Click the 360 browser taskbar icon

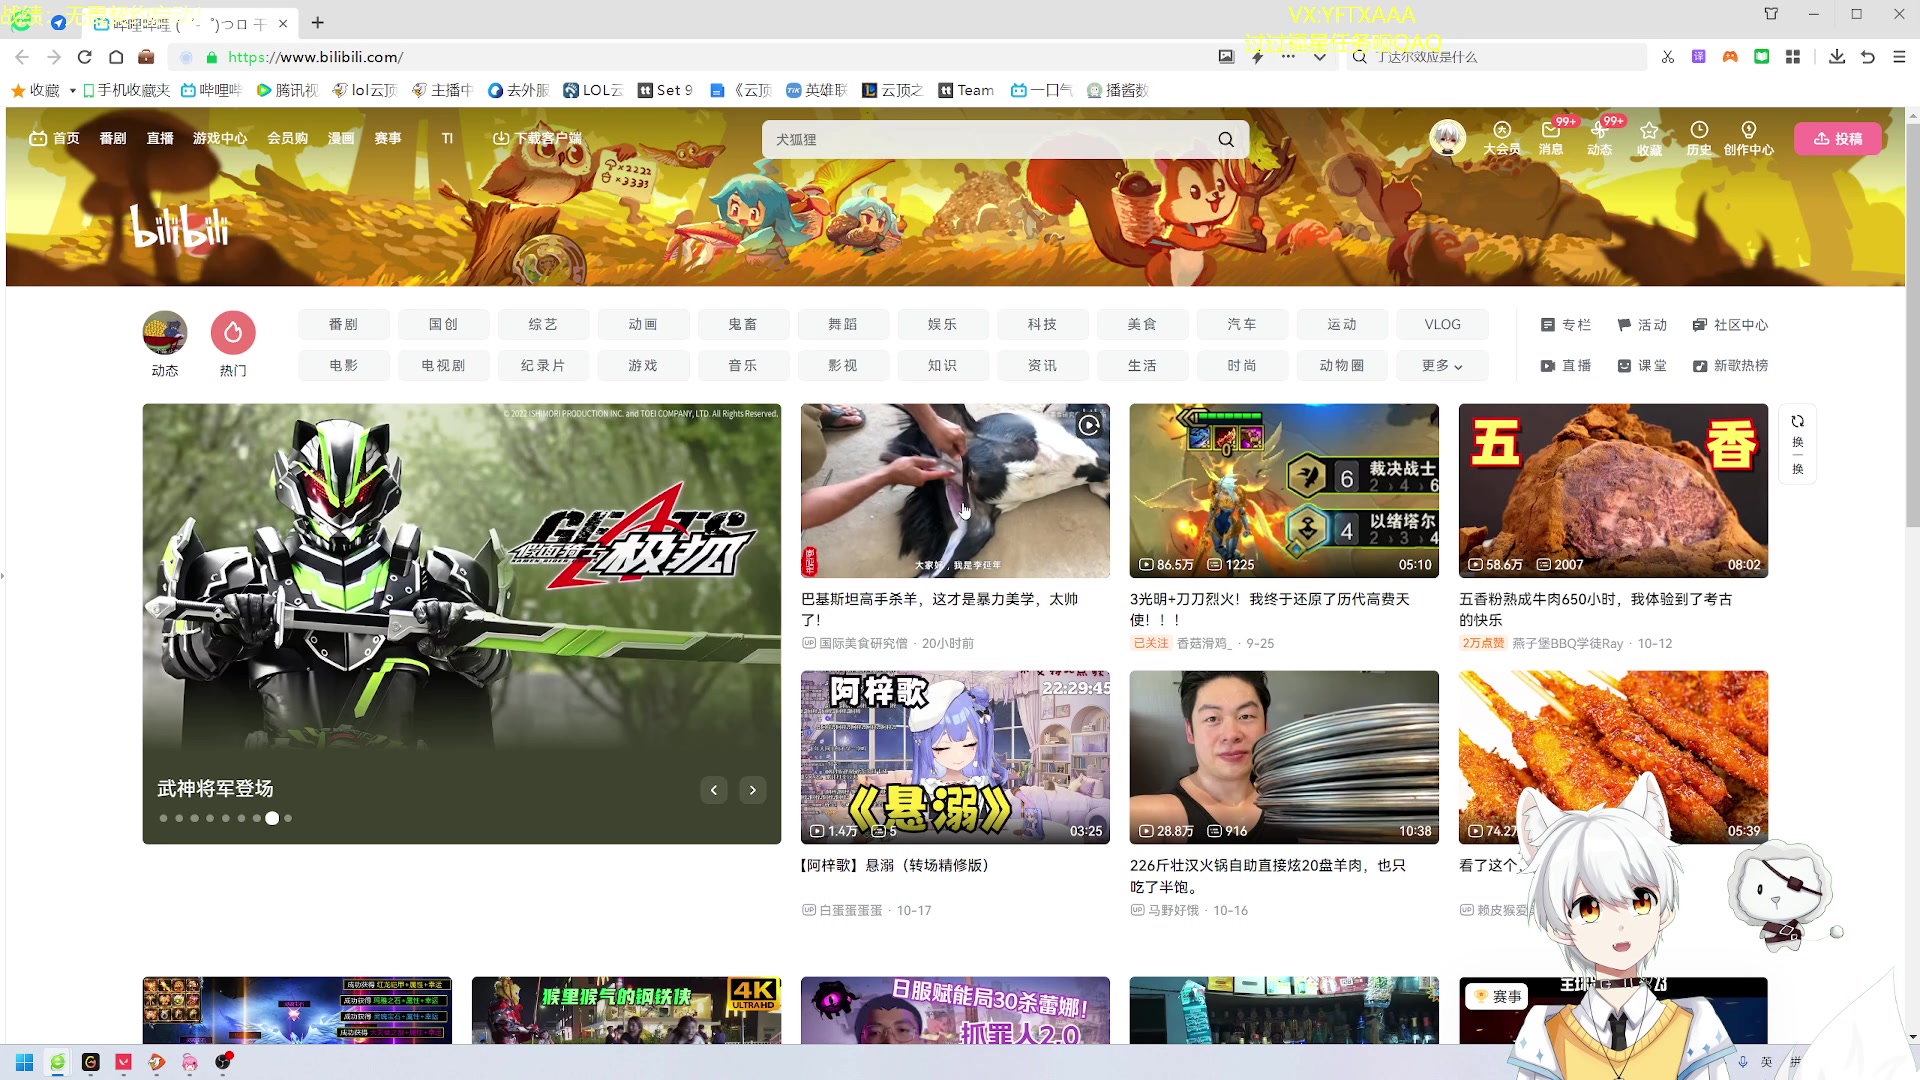point(58,1062)
